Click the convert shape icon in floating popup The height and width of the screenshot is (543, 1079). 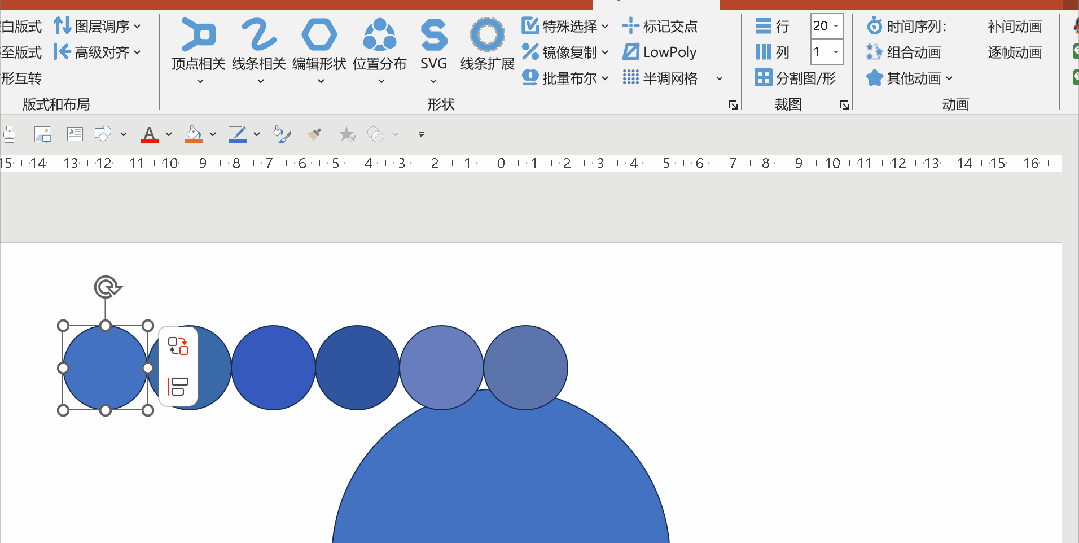178,345
